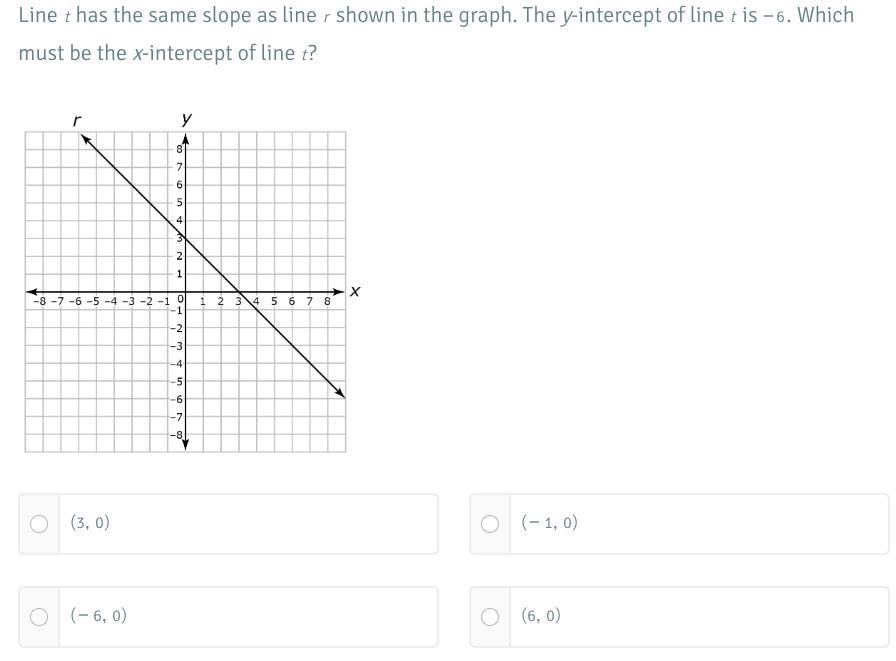Click the origin 0 label on graph

click(181, 298)
